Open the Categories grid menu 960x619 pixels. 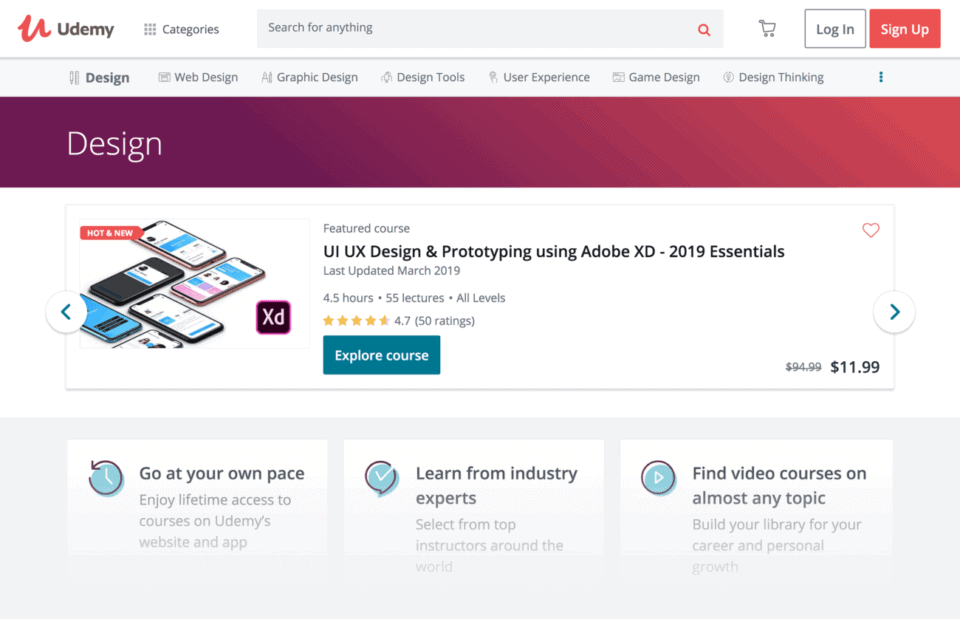point(181,29)
